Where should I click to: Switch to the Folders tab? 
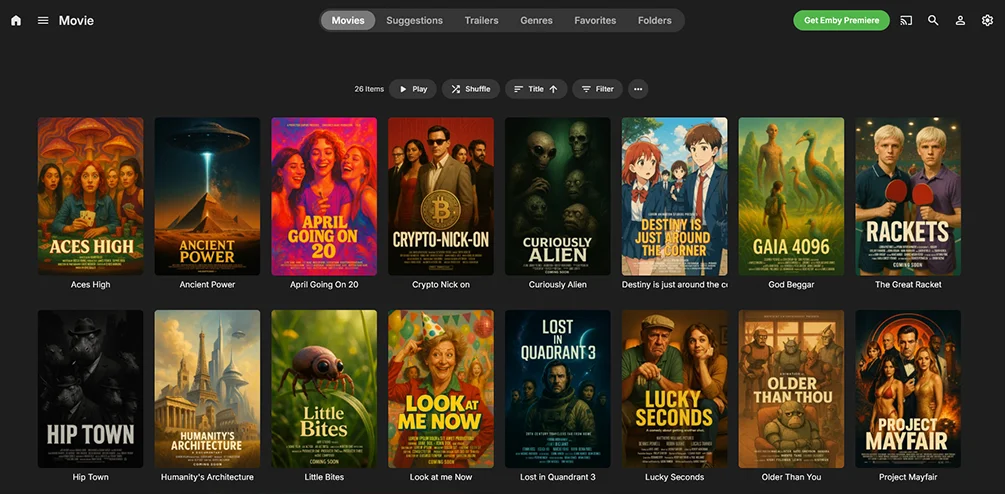tap(655, 20)
